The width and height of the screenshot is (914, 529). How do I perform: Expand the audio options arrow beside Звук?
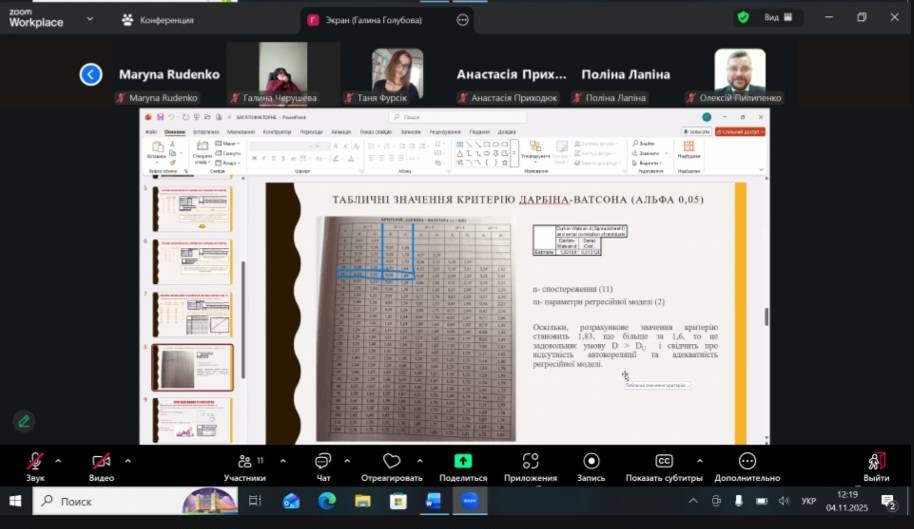[58, 461]
